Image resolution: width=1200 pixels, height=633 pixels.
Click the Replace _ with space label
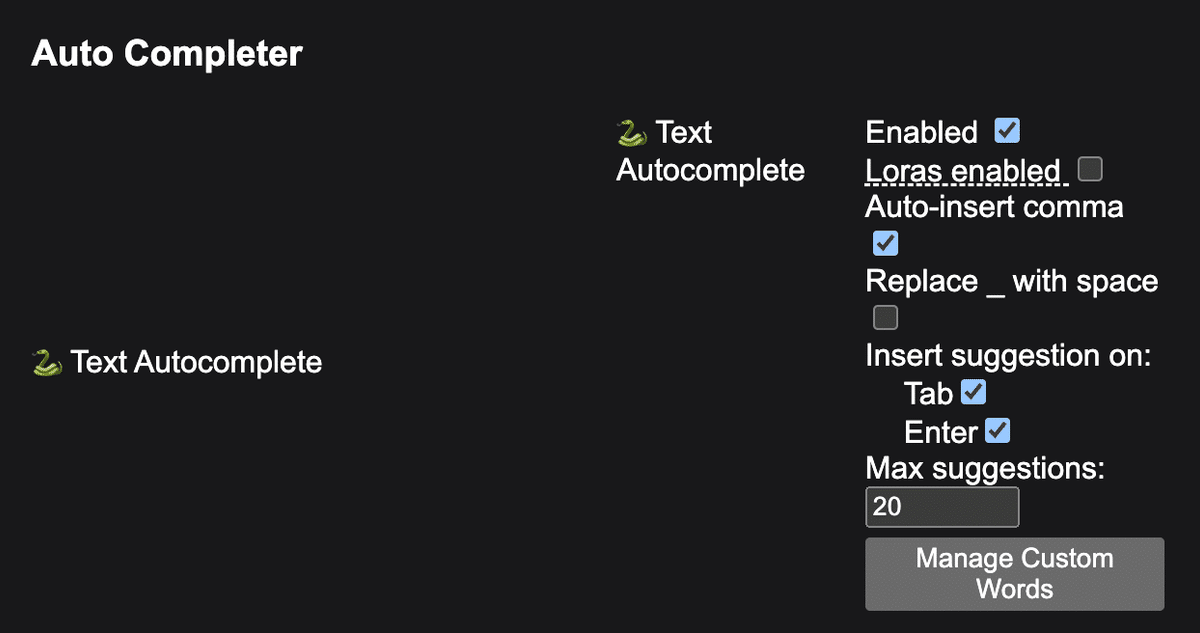pos(1012,282)
